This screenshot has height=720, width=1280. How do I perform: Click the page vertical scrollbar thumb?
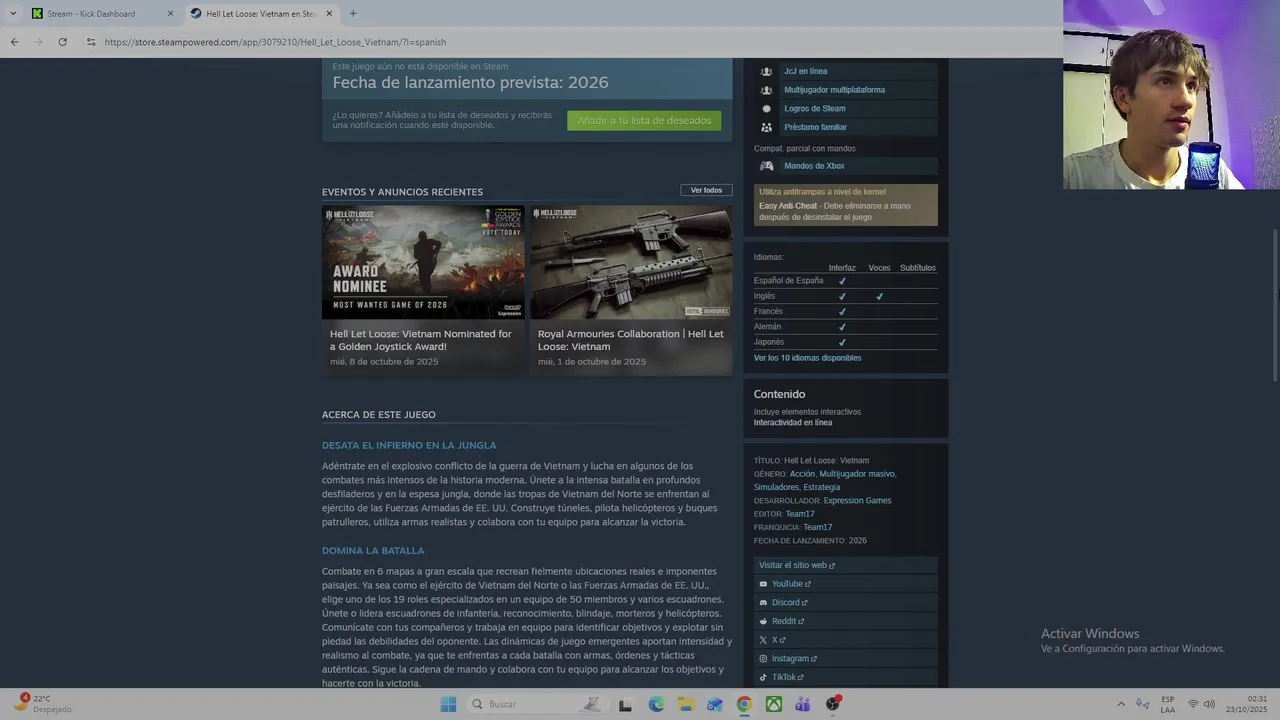[x=1274, y=305]
